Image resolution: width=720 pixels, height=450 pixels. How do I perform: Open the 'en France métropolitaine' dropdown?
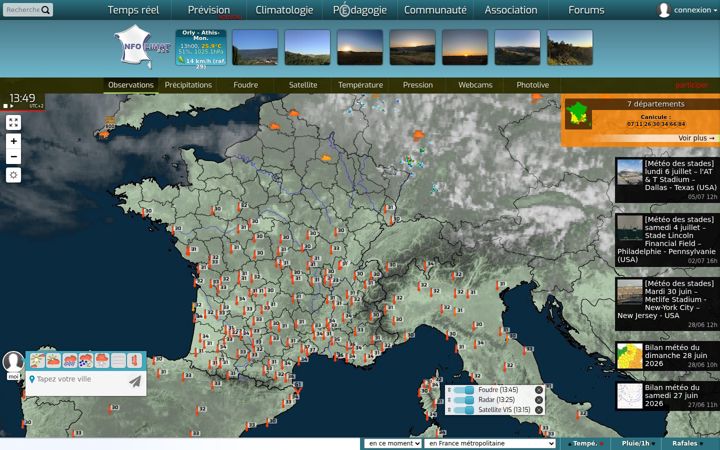490,444
